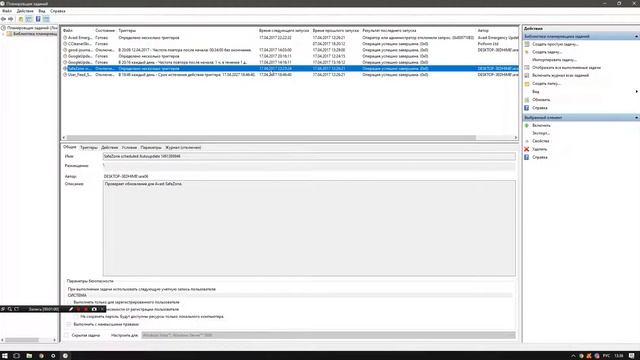This screenshot has height=360, width=640.
Task: Click the help icon under Библиотека section
Action: tap(527, 108)
